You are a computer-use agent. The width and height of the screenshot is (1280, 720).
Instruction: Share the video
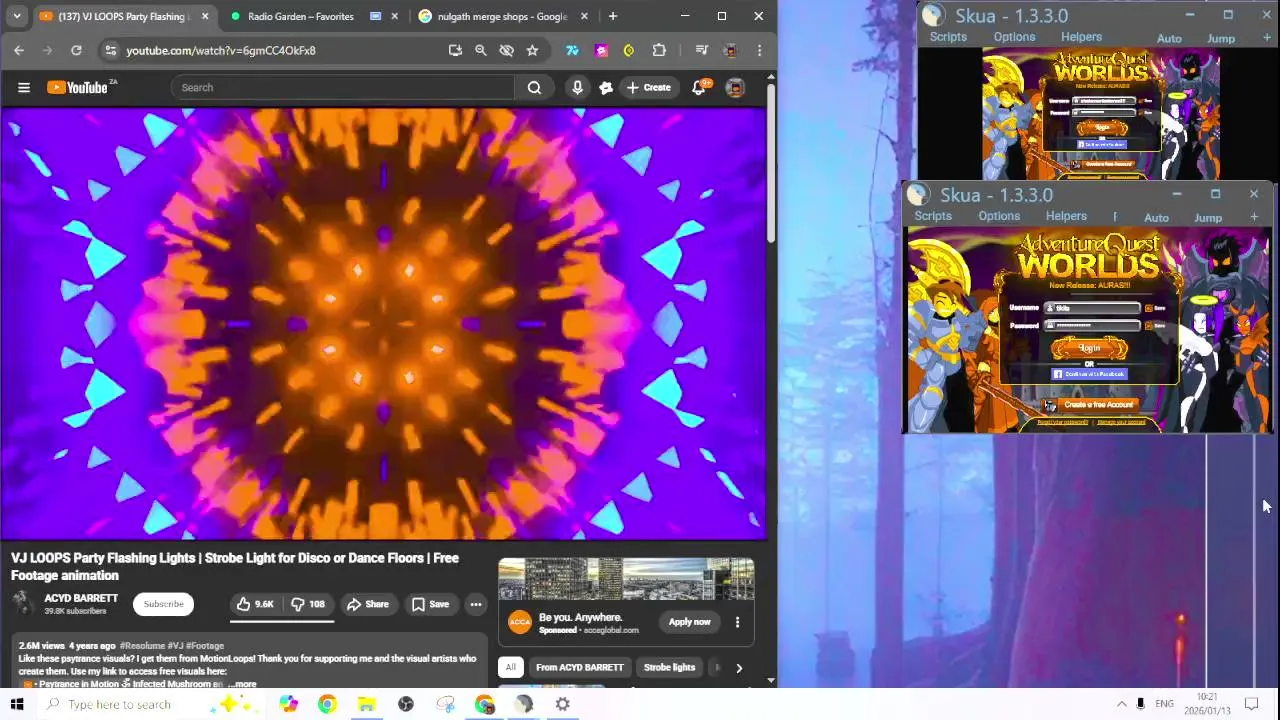[x=368, y=604]
